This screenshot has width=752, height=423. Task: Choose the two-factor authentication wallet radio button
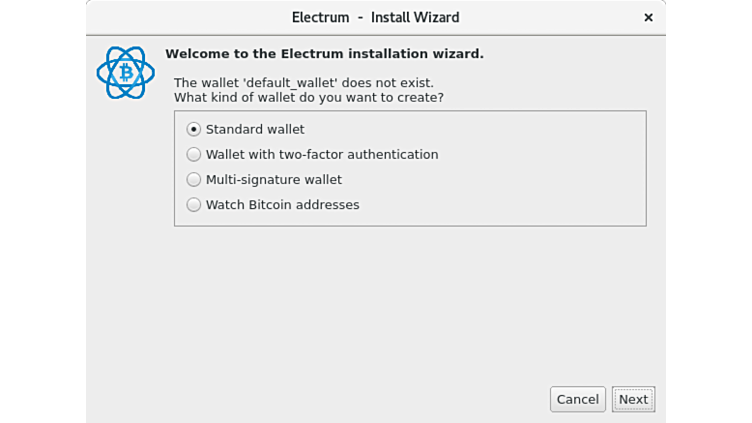pos(194,154)
